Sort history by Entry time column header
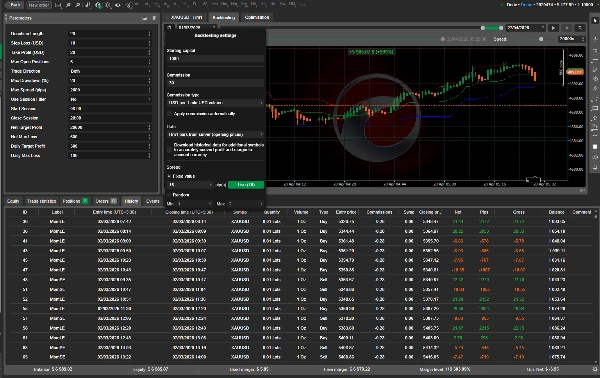 (x=114, y=212)
